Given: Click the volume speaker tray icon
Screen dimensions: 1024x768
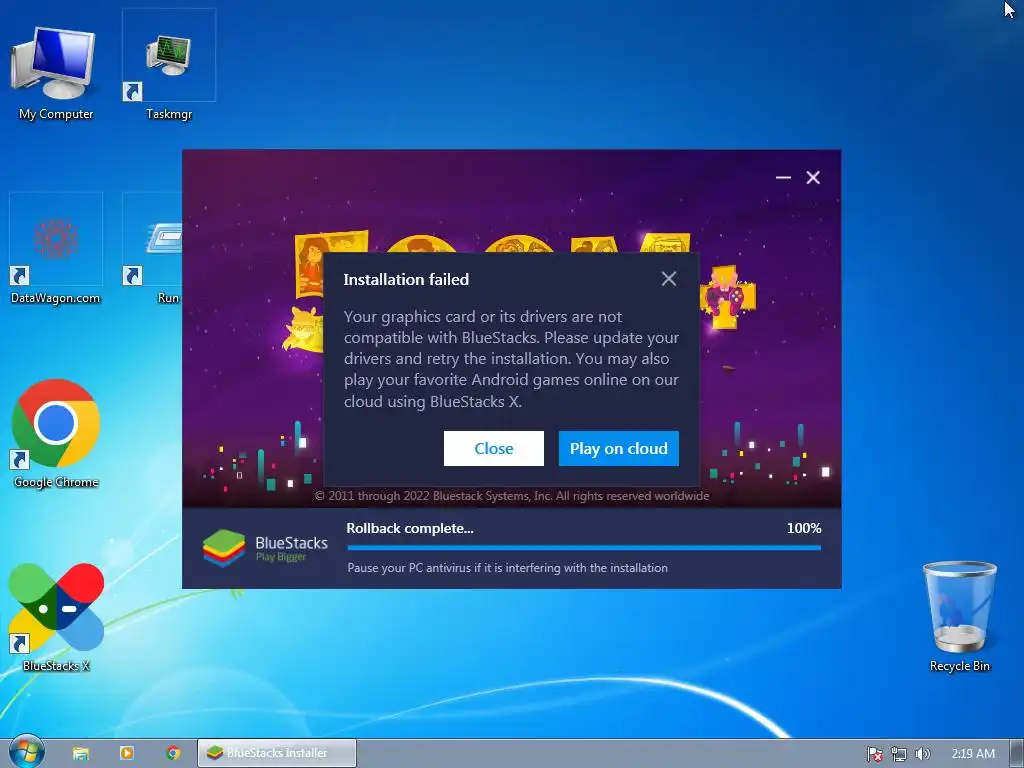Looking at the screenshot, I should coord(922,754).
